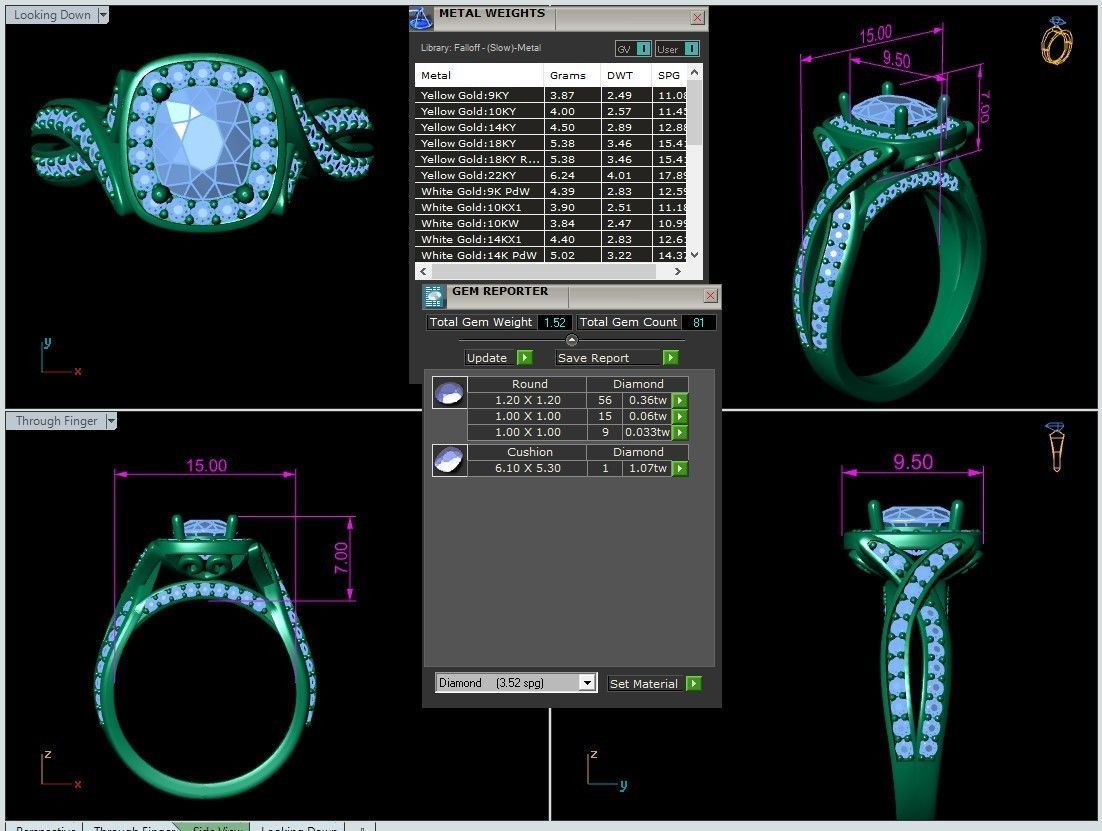Click the vertical scrollbar thumb in metal list
The height and width of the screenshot is (831, 1102).
[694, 112]
